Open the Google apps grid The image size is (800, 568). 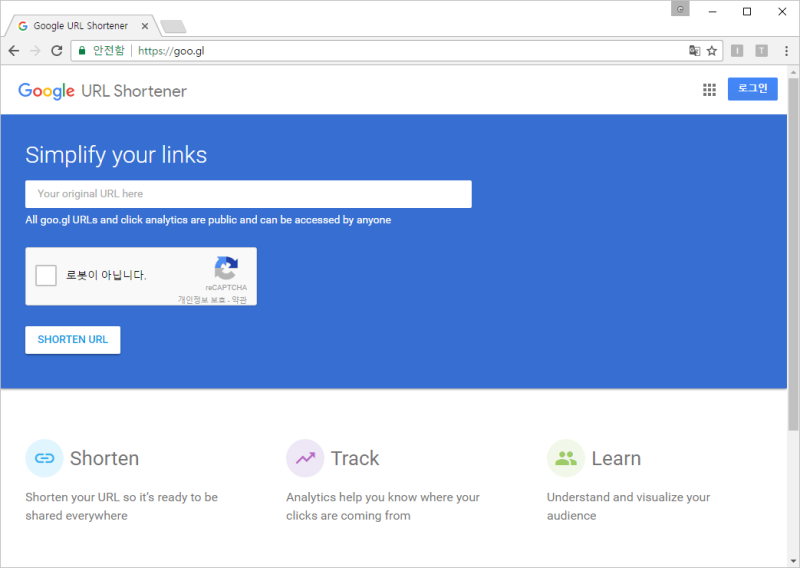pyautogui.click(x=709, y=90)
